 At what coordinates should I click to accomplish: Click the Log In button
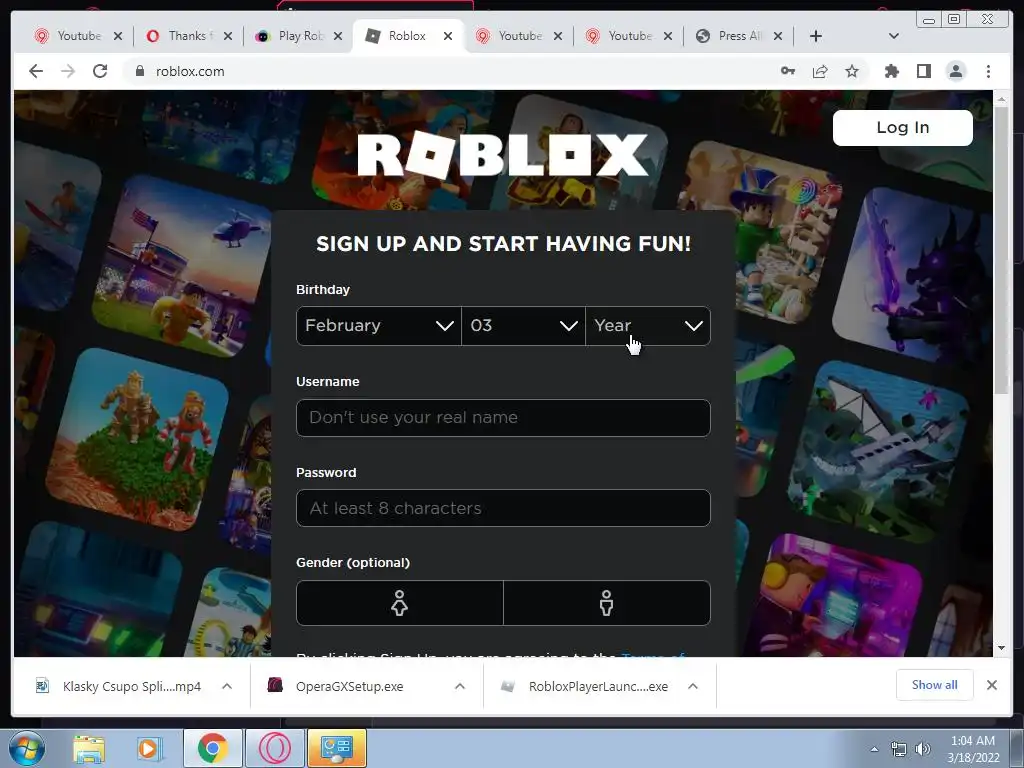(903, 127)
